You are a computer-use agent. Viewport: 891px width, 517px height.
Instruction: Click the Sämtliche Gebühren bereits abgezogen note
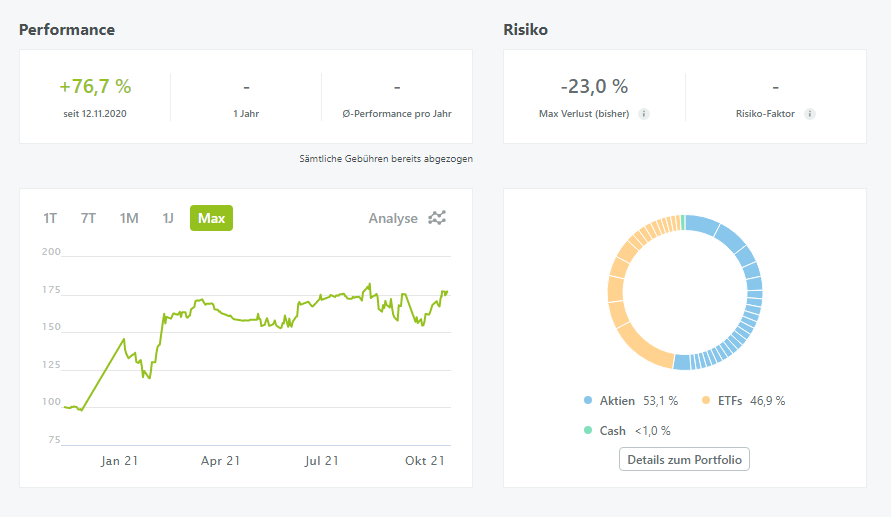(x=386, y=158)
